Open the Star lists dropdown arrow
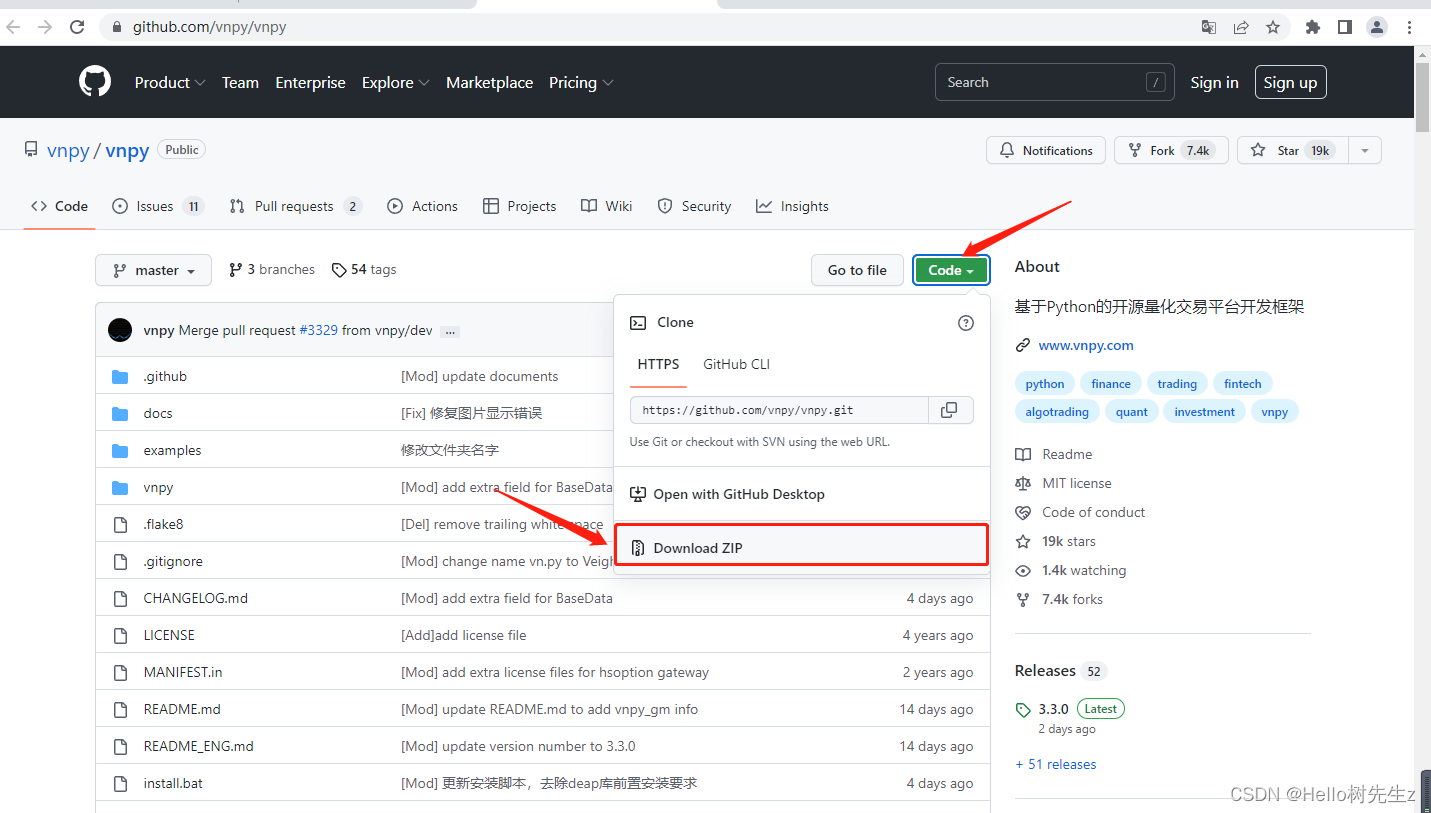Image resolution: width=1431 pixels, height=813 pixels. click(x=1365, y=151)
